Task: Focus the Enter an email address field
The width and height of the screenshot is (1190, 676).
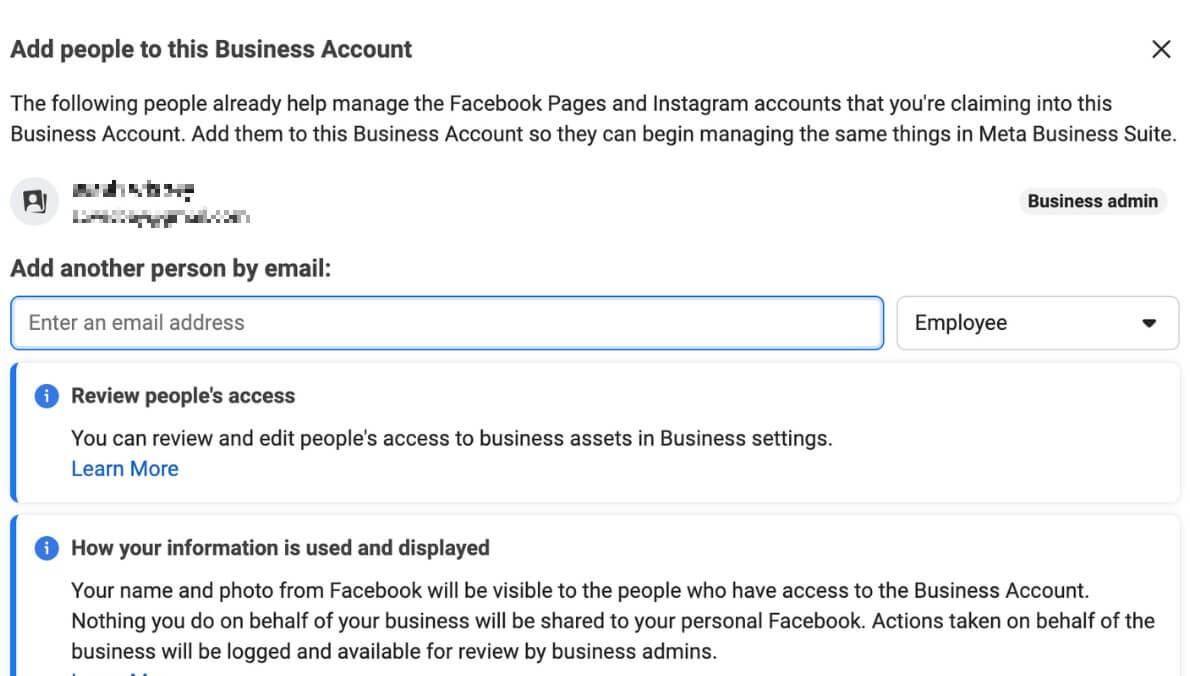Action: click(x=447, y=322)
